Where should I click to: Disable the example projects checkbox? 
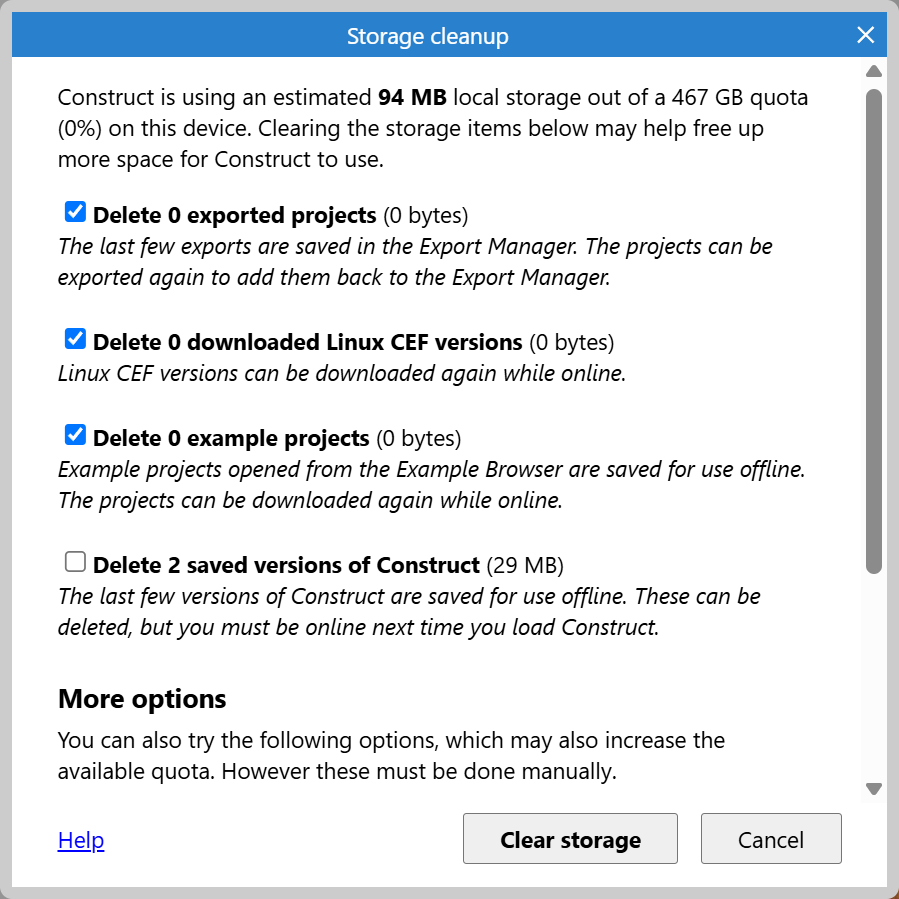coord(75,435)
